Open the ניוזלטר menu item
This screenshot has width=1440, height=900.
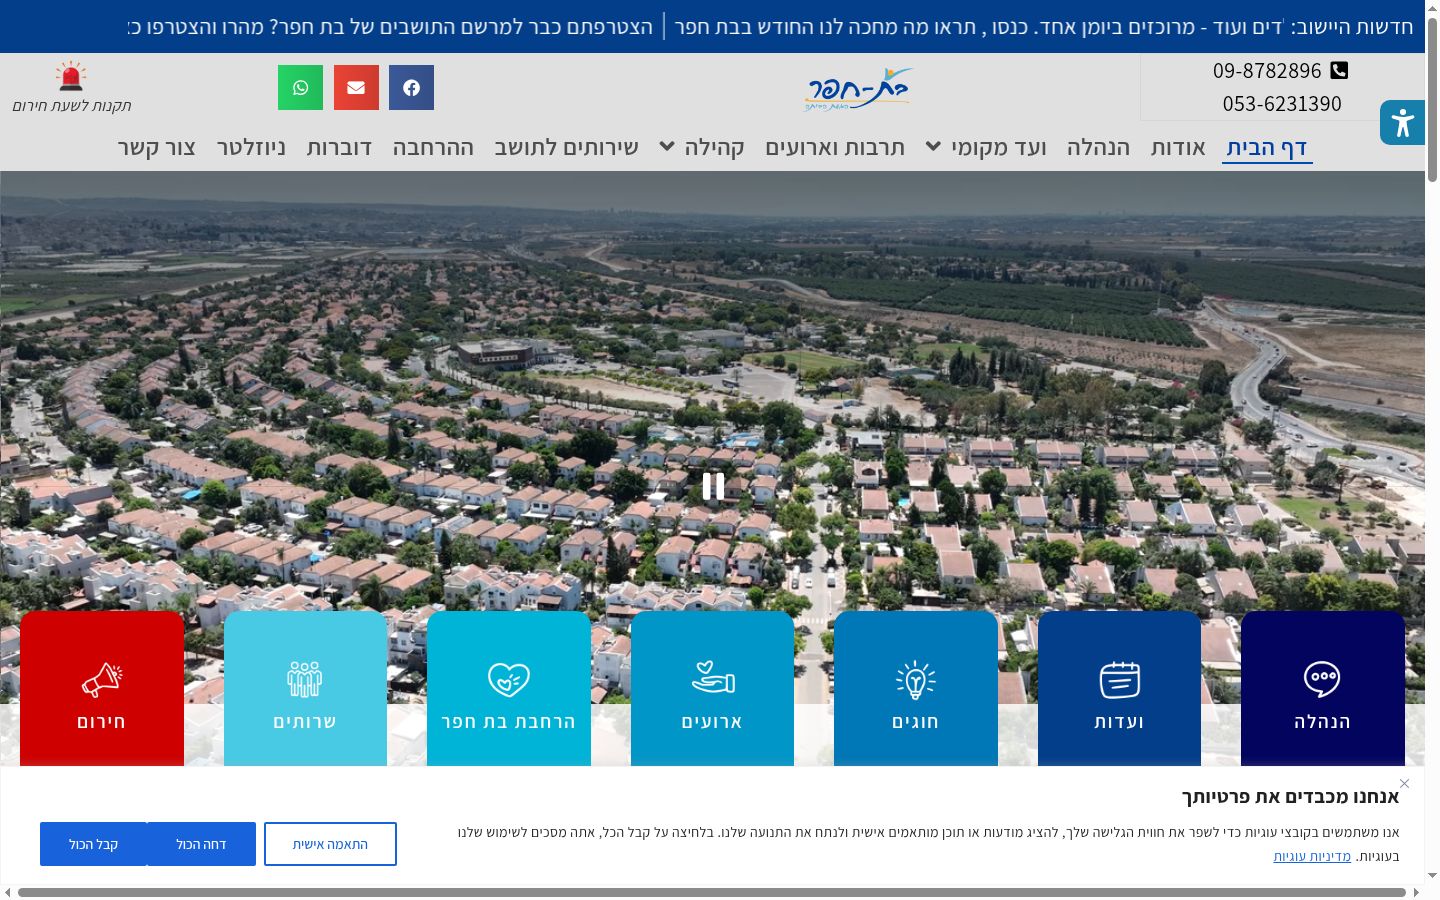251,147
